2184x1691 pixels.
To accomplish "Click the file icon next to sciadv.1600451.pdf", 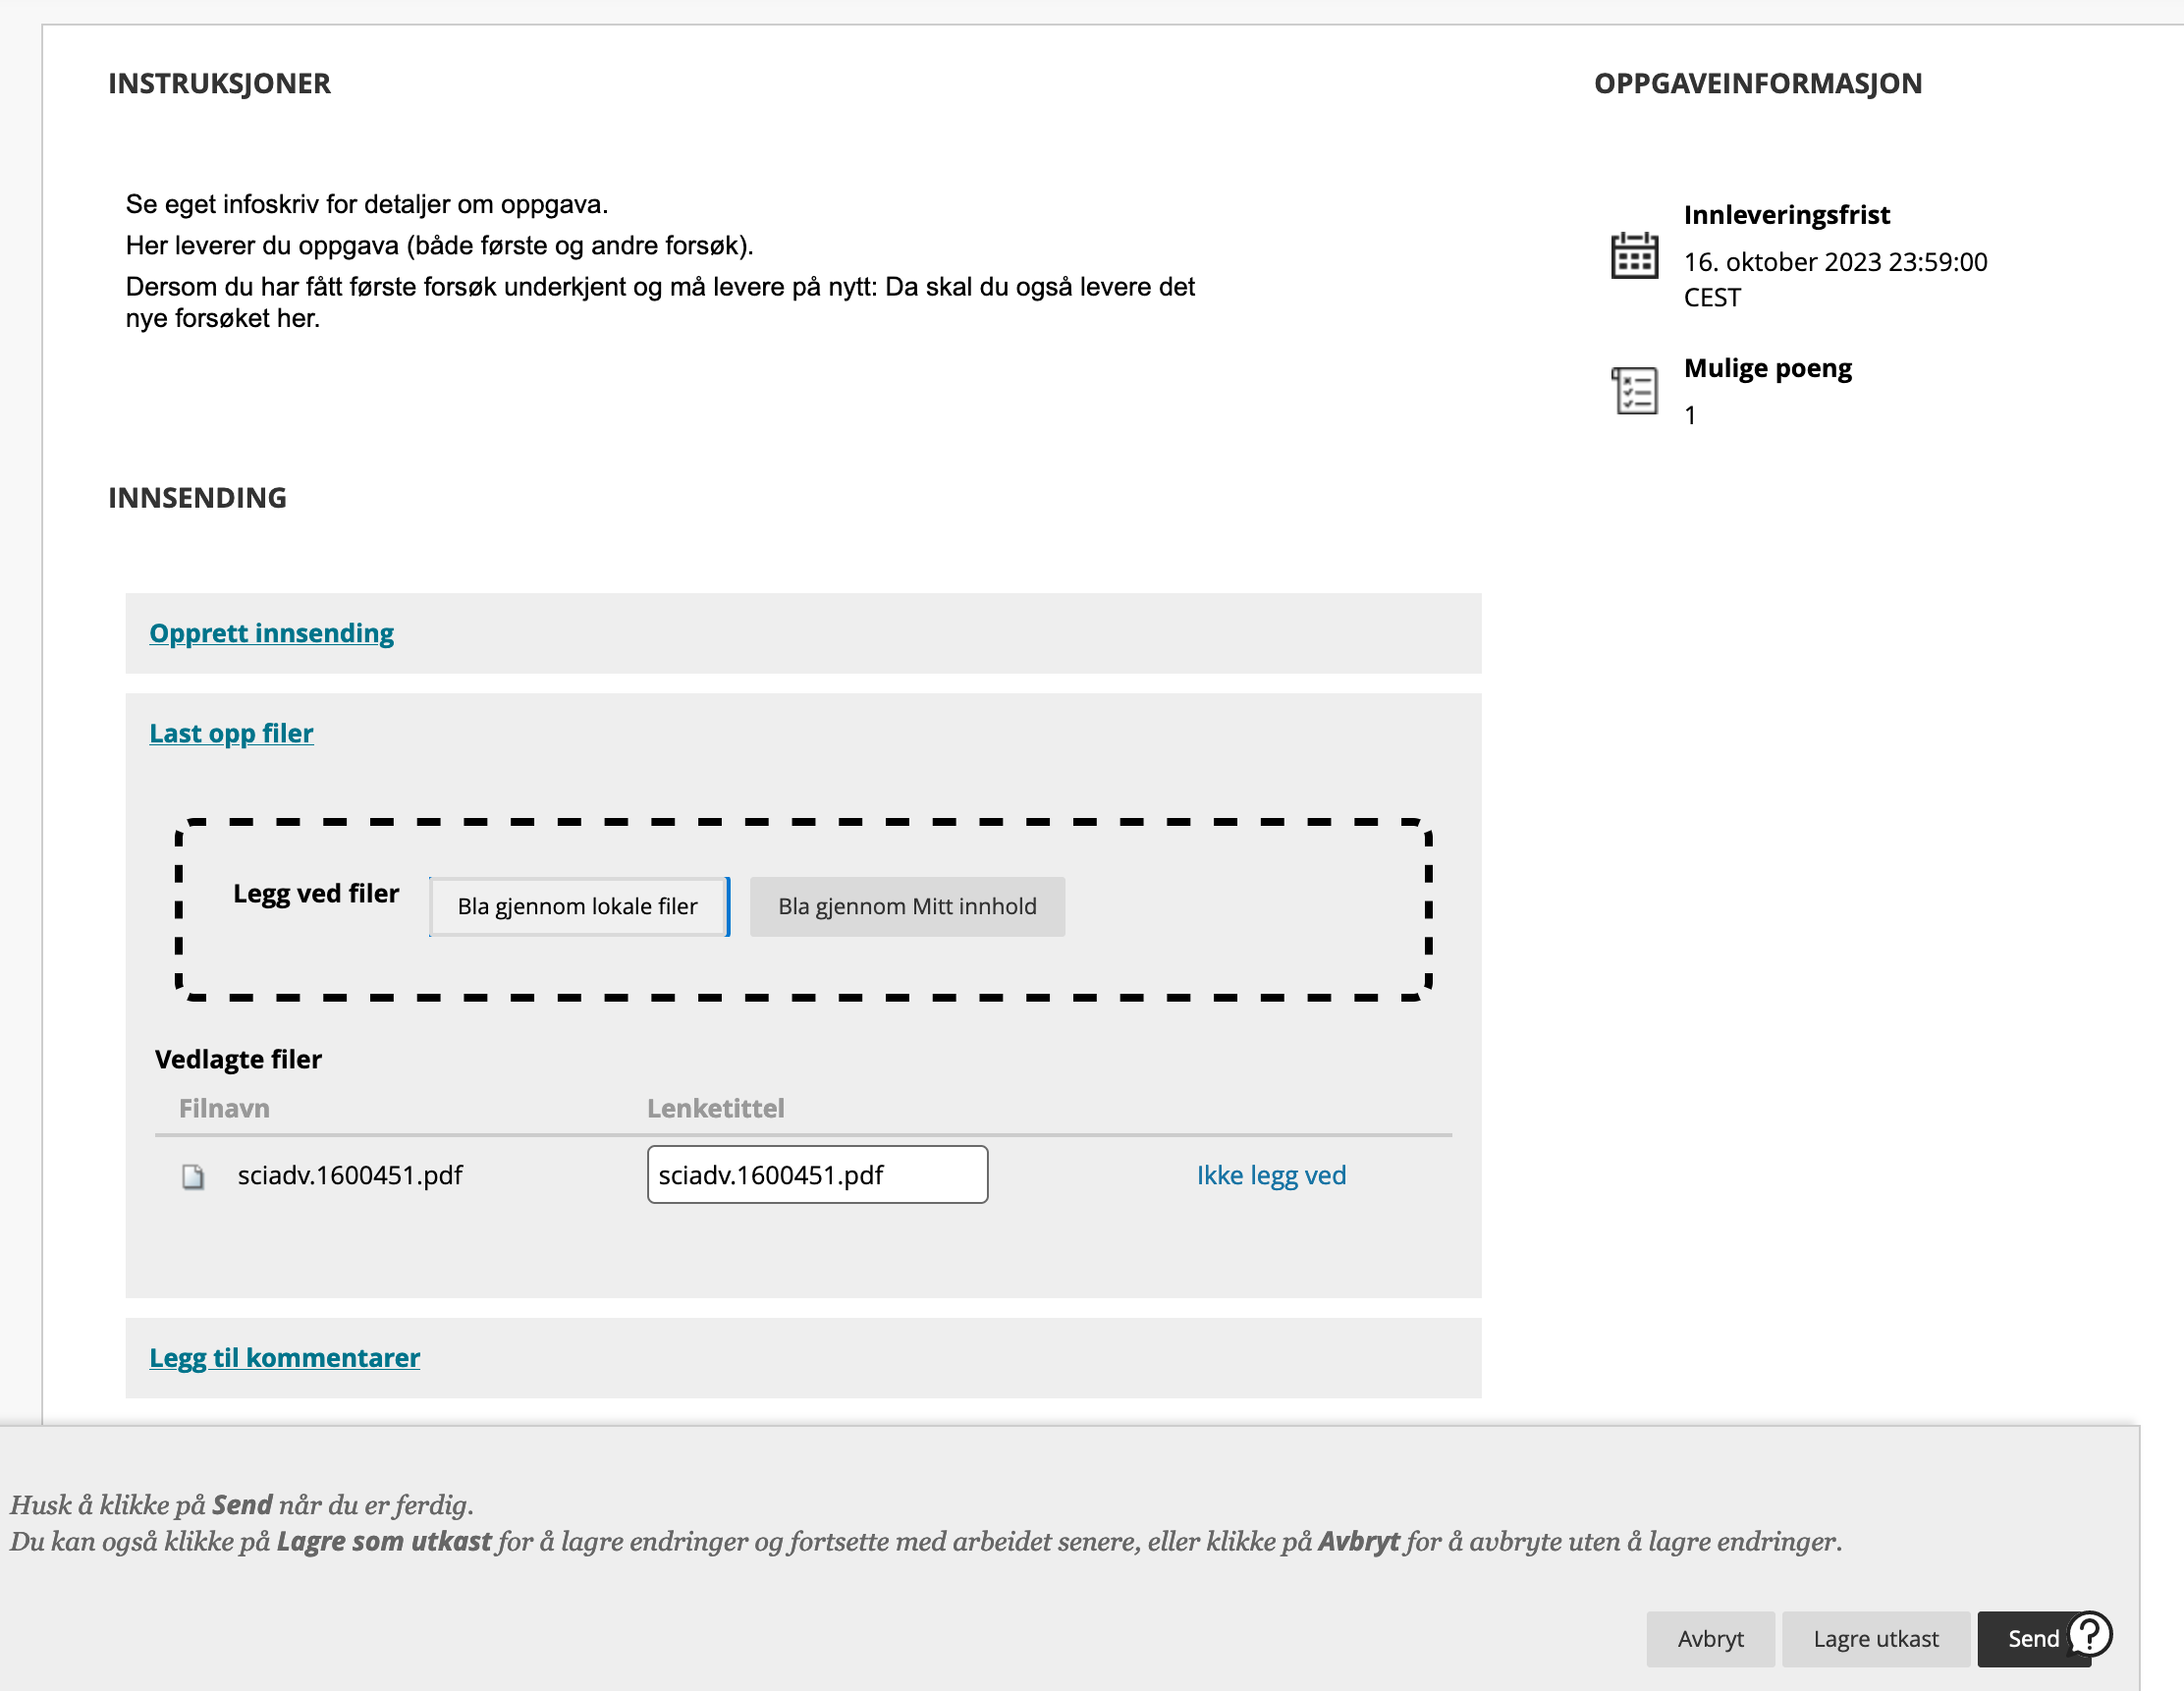I will [193, 1176].
